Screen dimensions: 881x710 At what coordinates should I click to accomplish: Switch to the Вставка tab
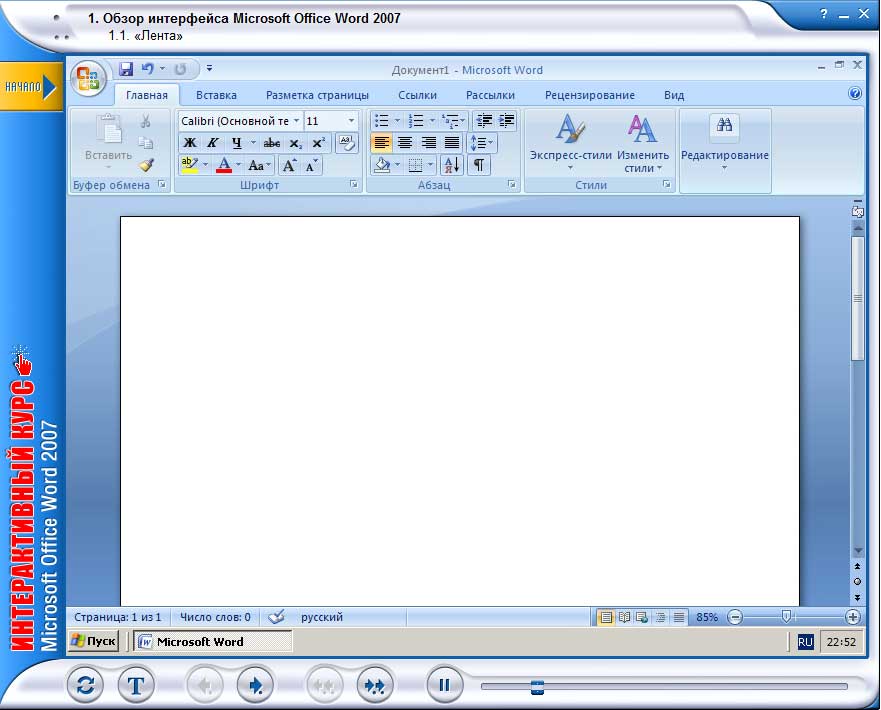click(216, 95)
